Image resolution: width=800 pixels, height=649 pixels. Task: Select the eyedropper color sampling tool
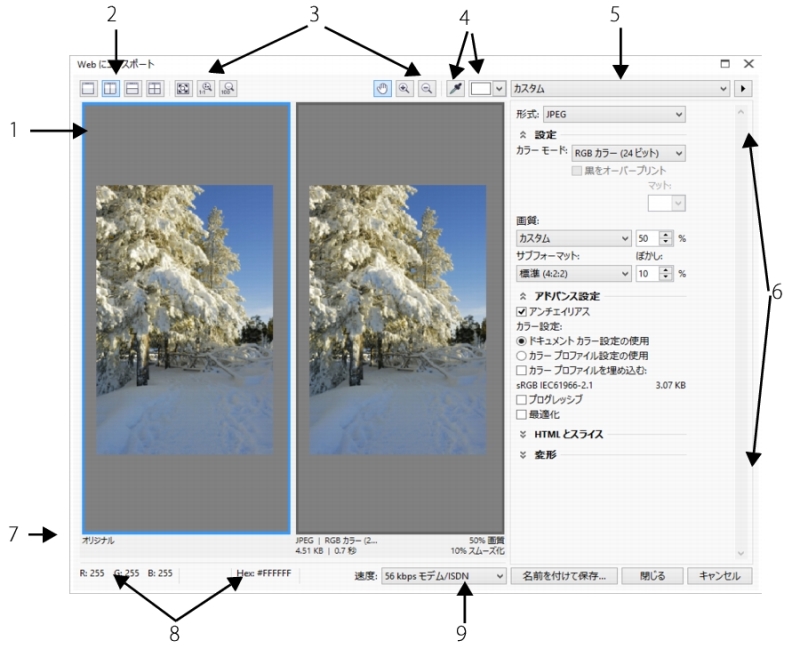455,88
